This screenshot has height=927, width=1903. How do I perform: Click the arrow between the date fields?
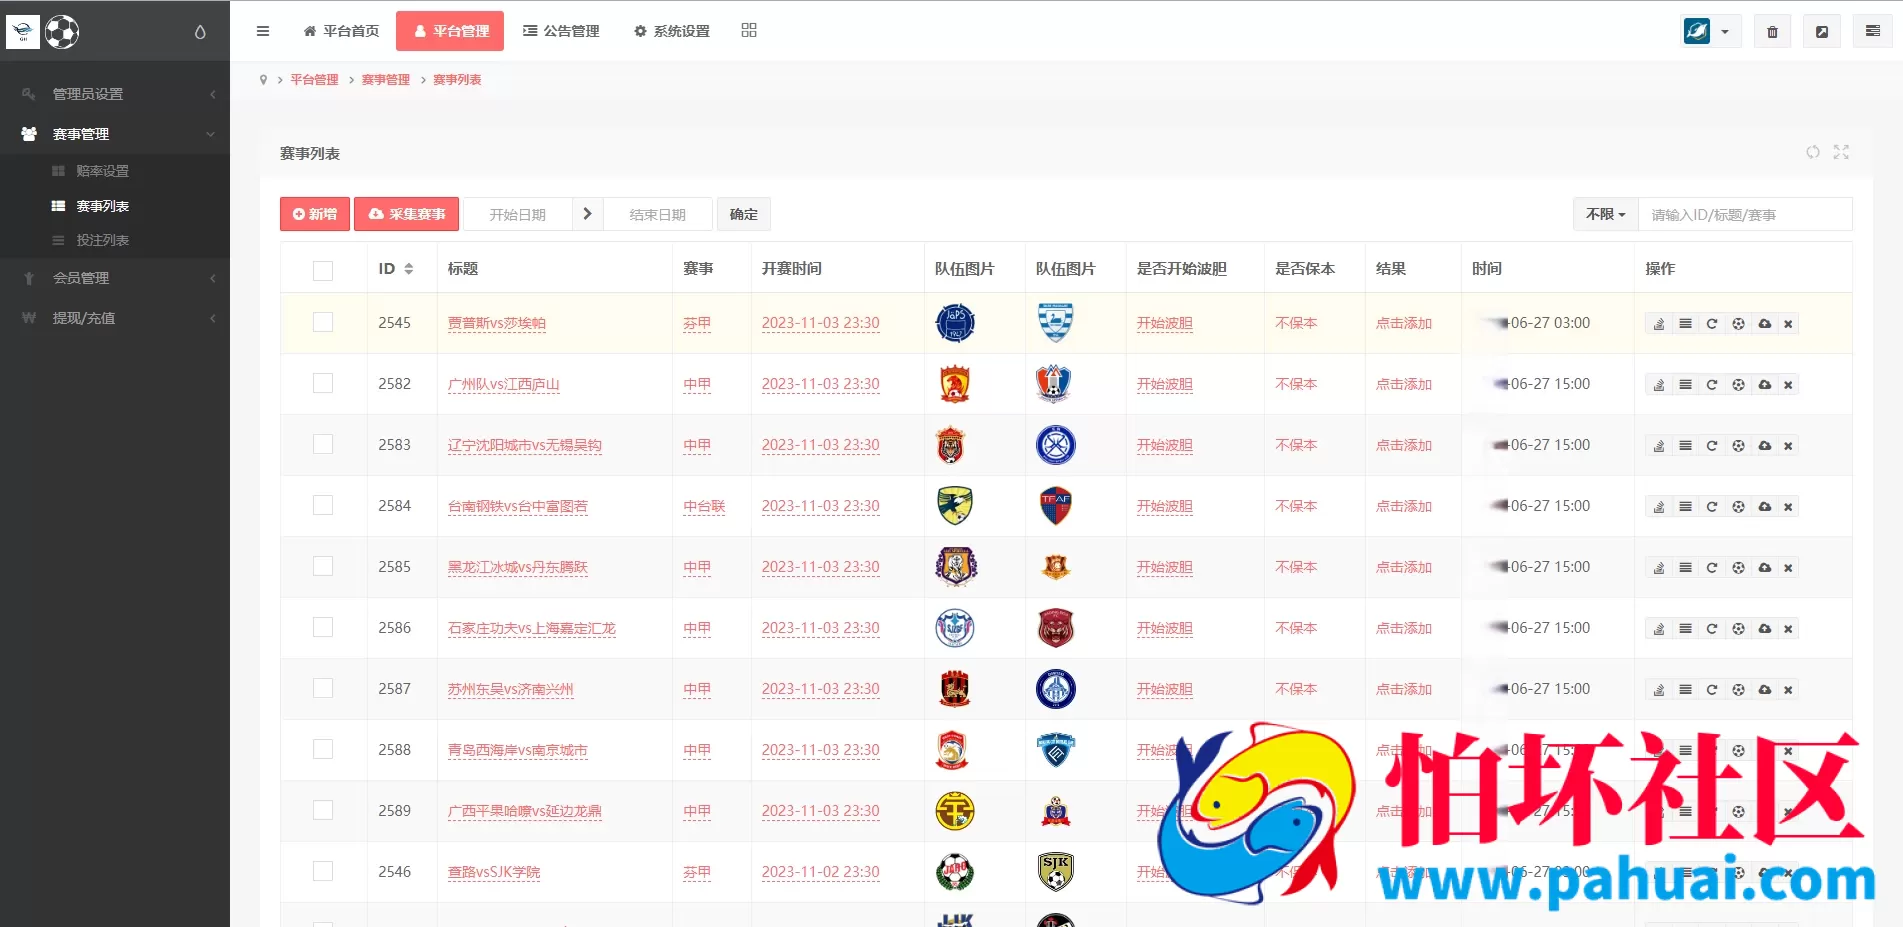[588, 214]
